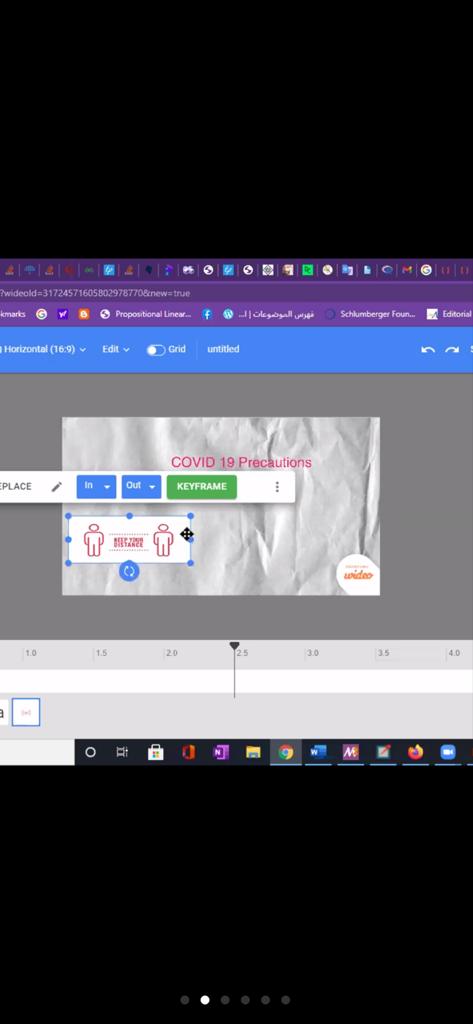Expand the In animation dropdown
The image size is (473, 1024).
[96, 487]
